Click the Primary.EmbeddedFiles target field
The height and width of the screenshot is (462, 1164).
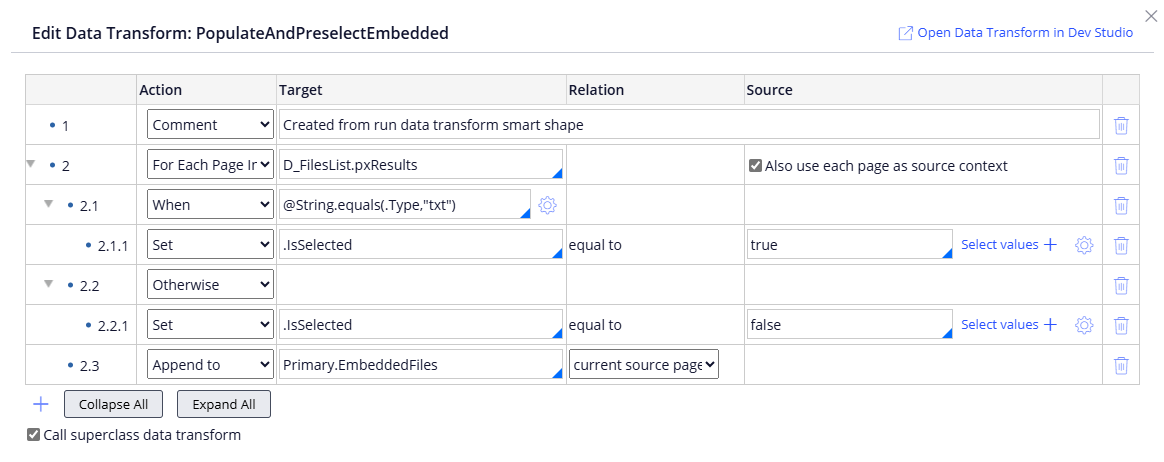[x=420, y=365]
